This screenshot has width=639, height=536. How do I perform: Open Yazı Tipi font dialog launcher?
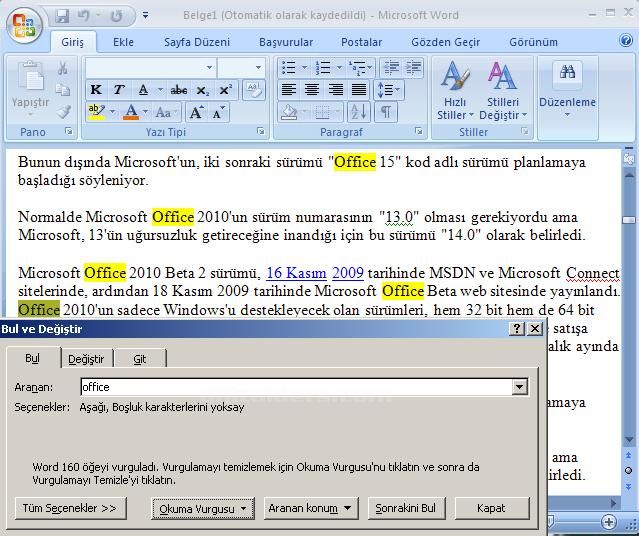[x=261, y=131]
